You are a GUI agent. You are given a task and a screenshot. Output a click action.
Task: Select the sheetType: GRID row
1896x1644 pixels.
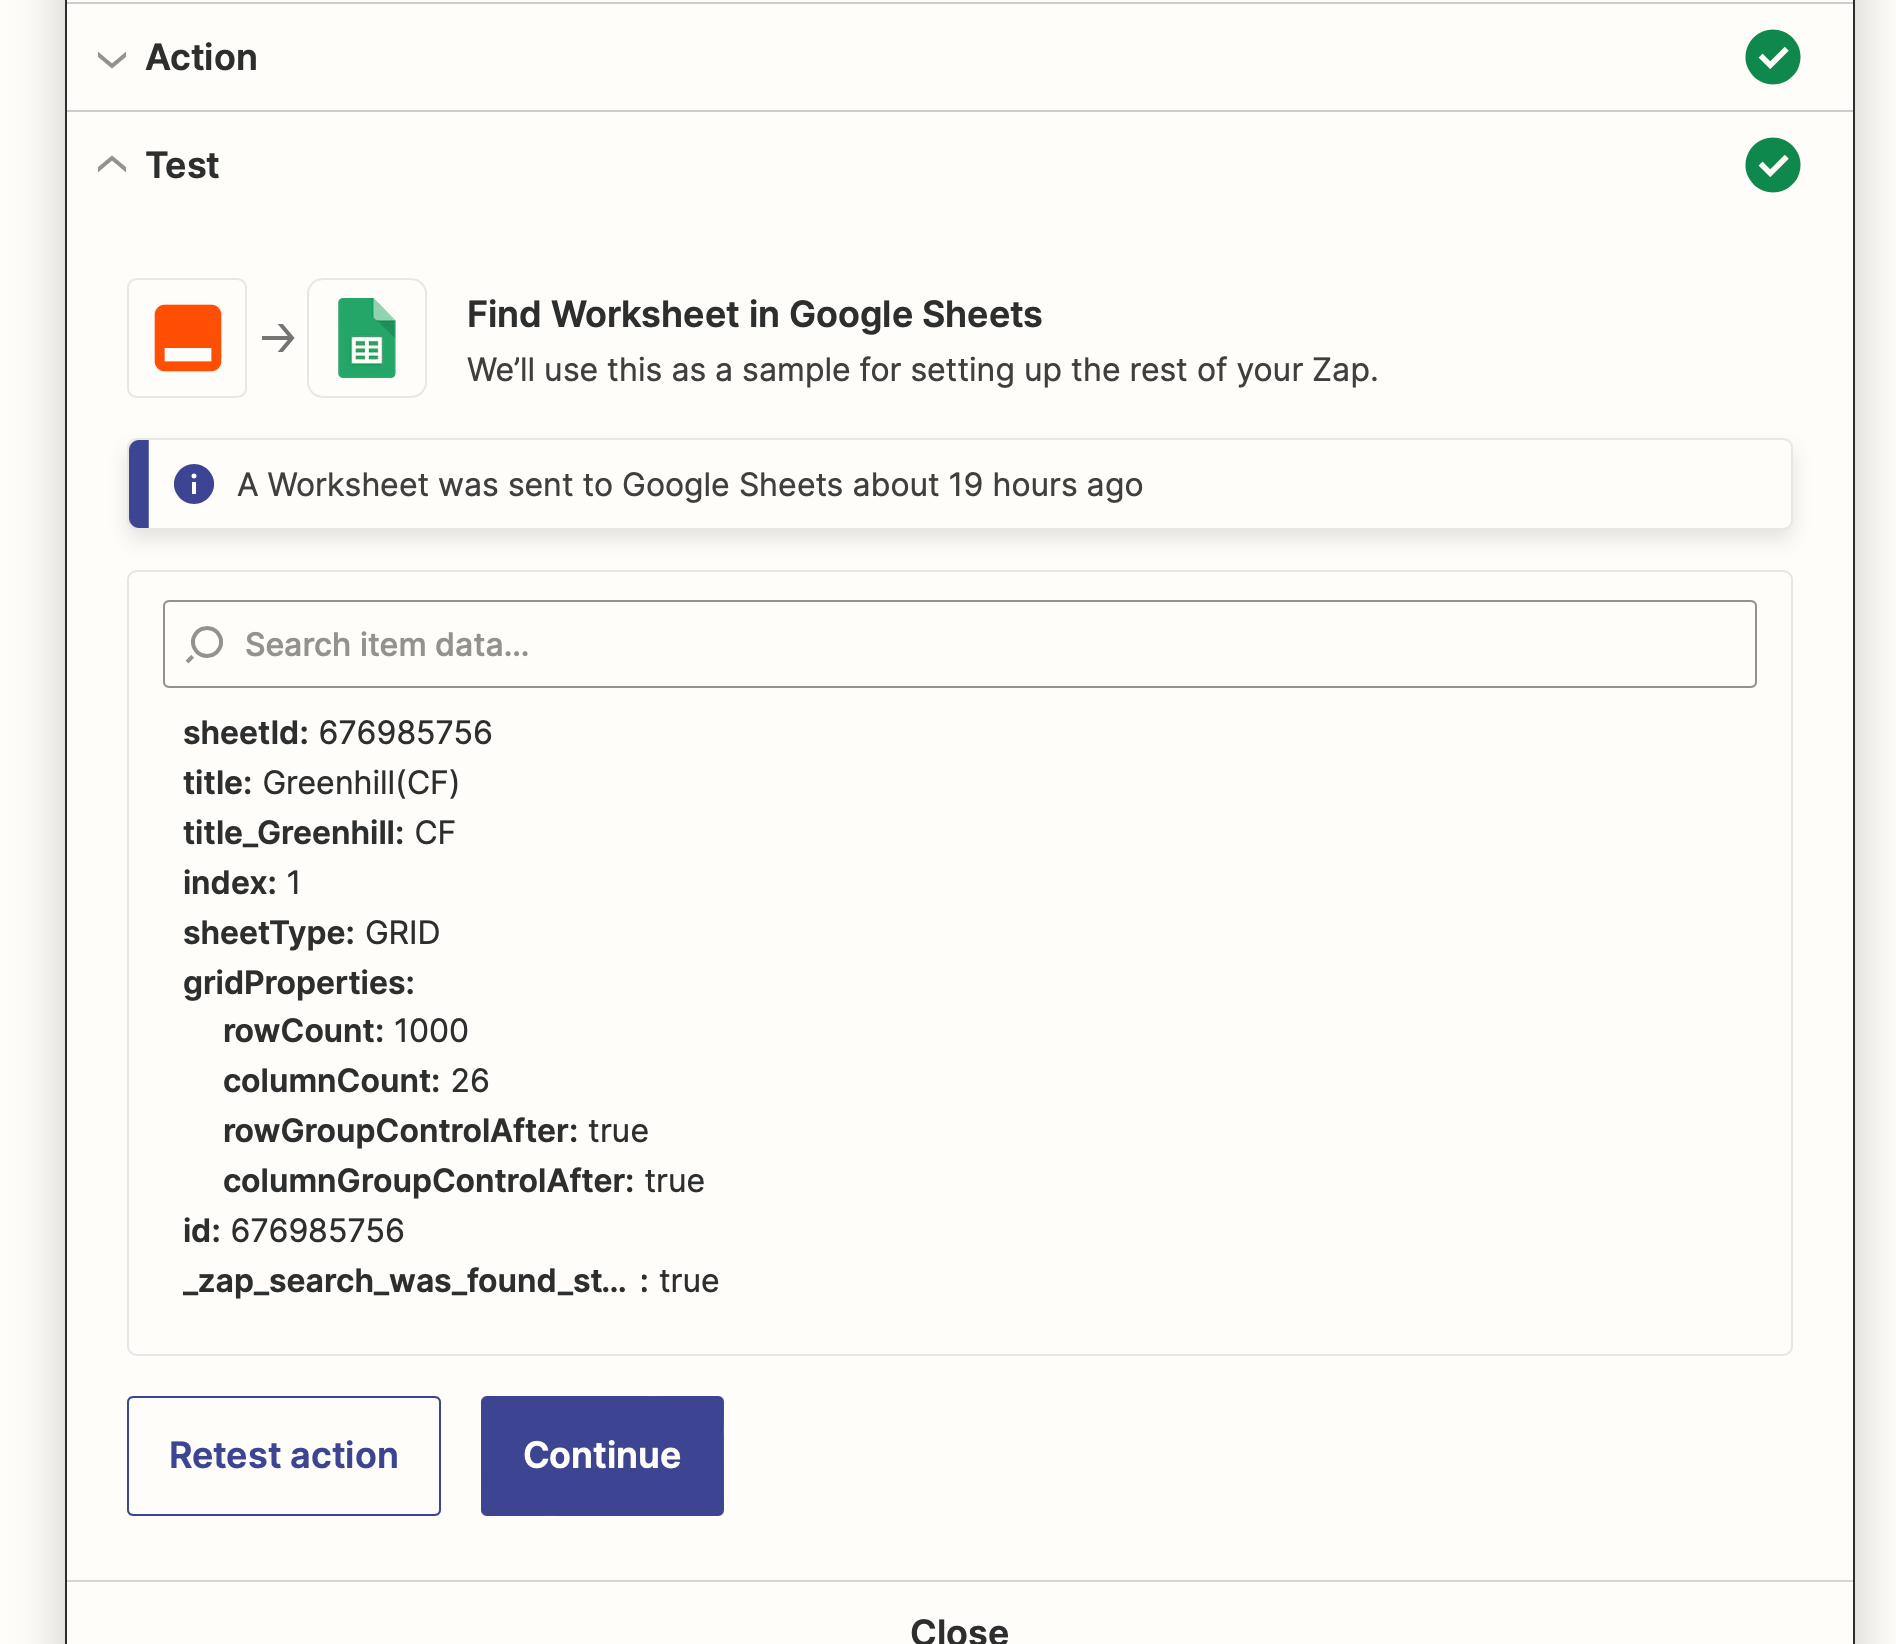click(311, 933)
